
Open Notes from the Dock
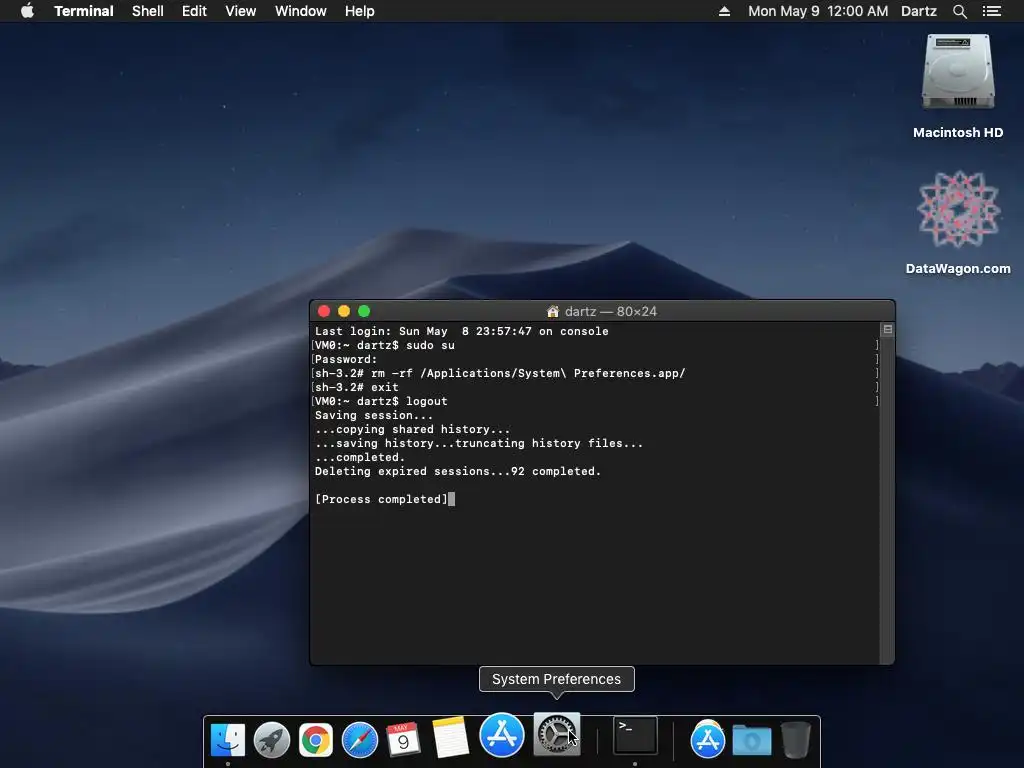tap(451, 738)
